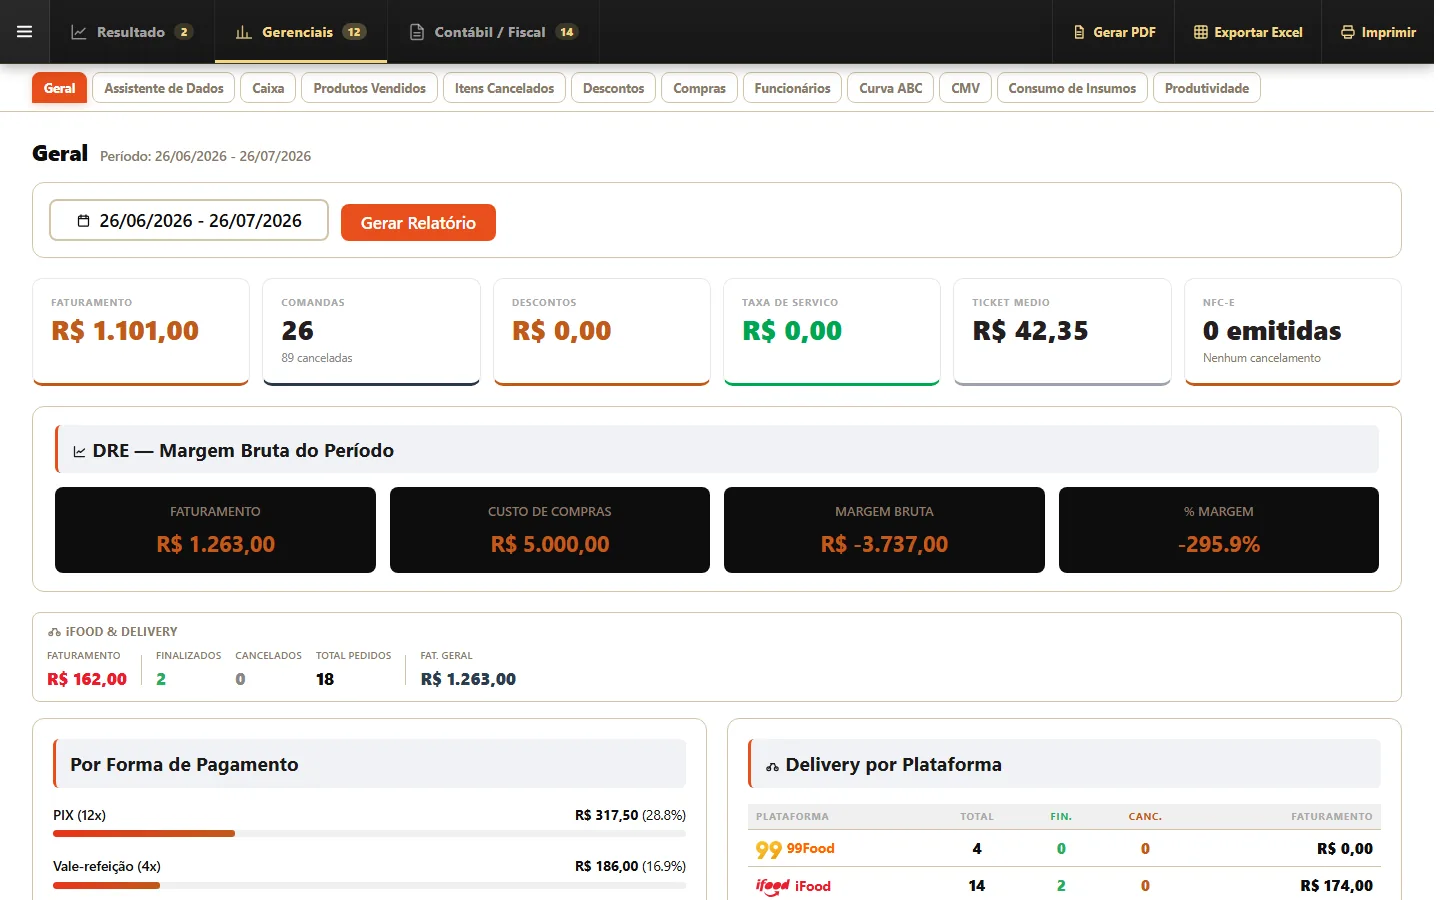Select the Geral sub-tab
Viewport: 1440px width, 900px height.
[60, 88]
